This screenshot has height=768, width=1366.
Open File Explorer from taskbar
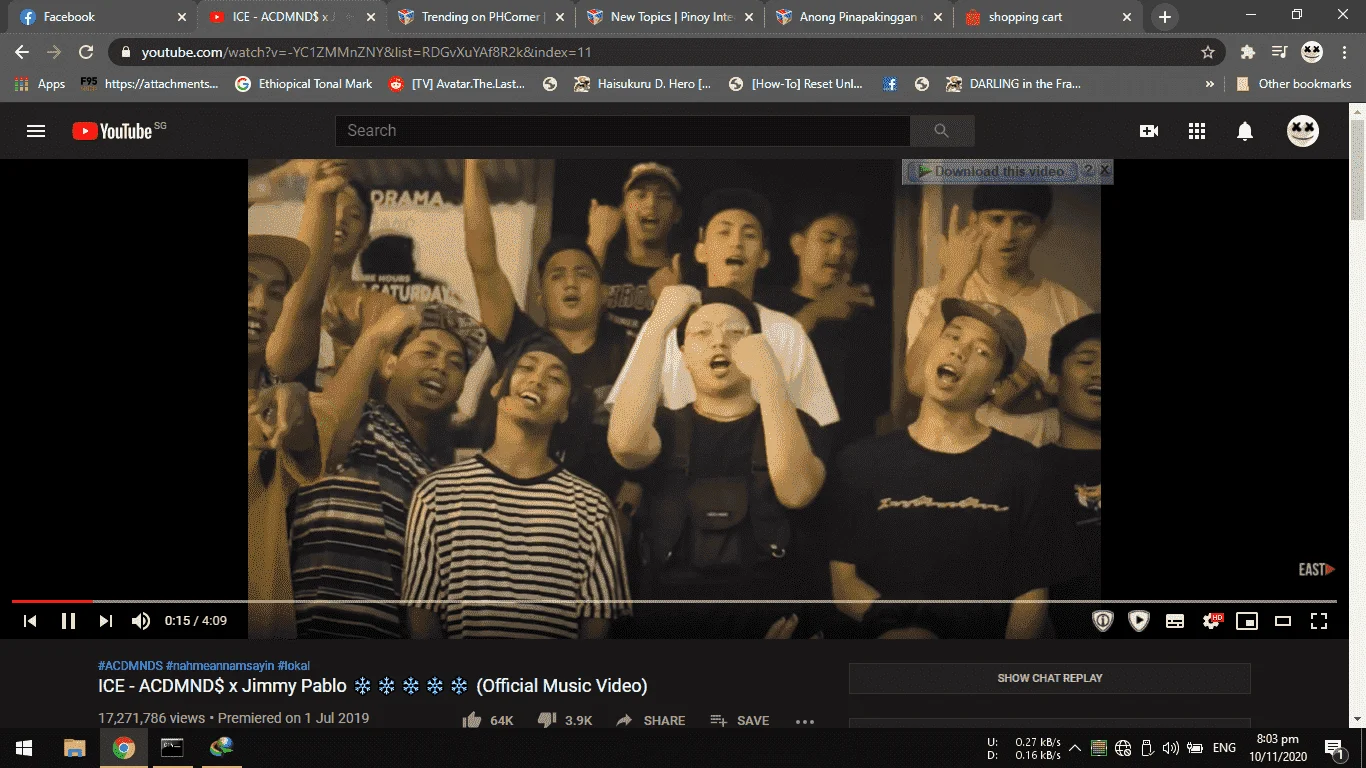coord(75,748)
